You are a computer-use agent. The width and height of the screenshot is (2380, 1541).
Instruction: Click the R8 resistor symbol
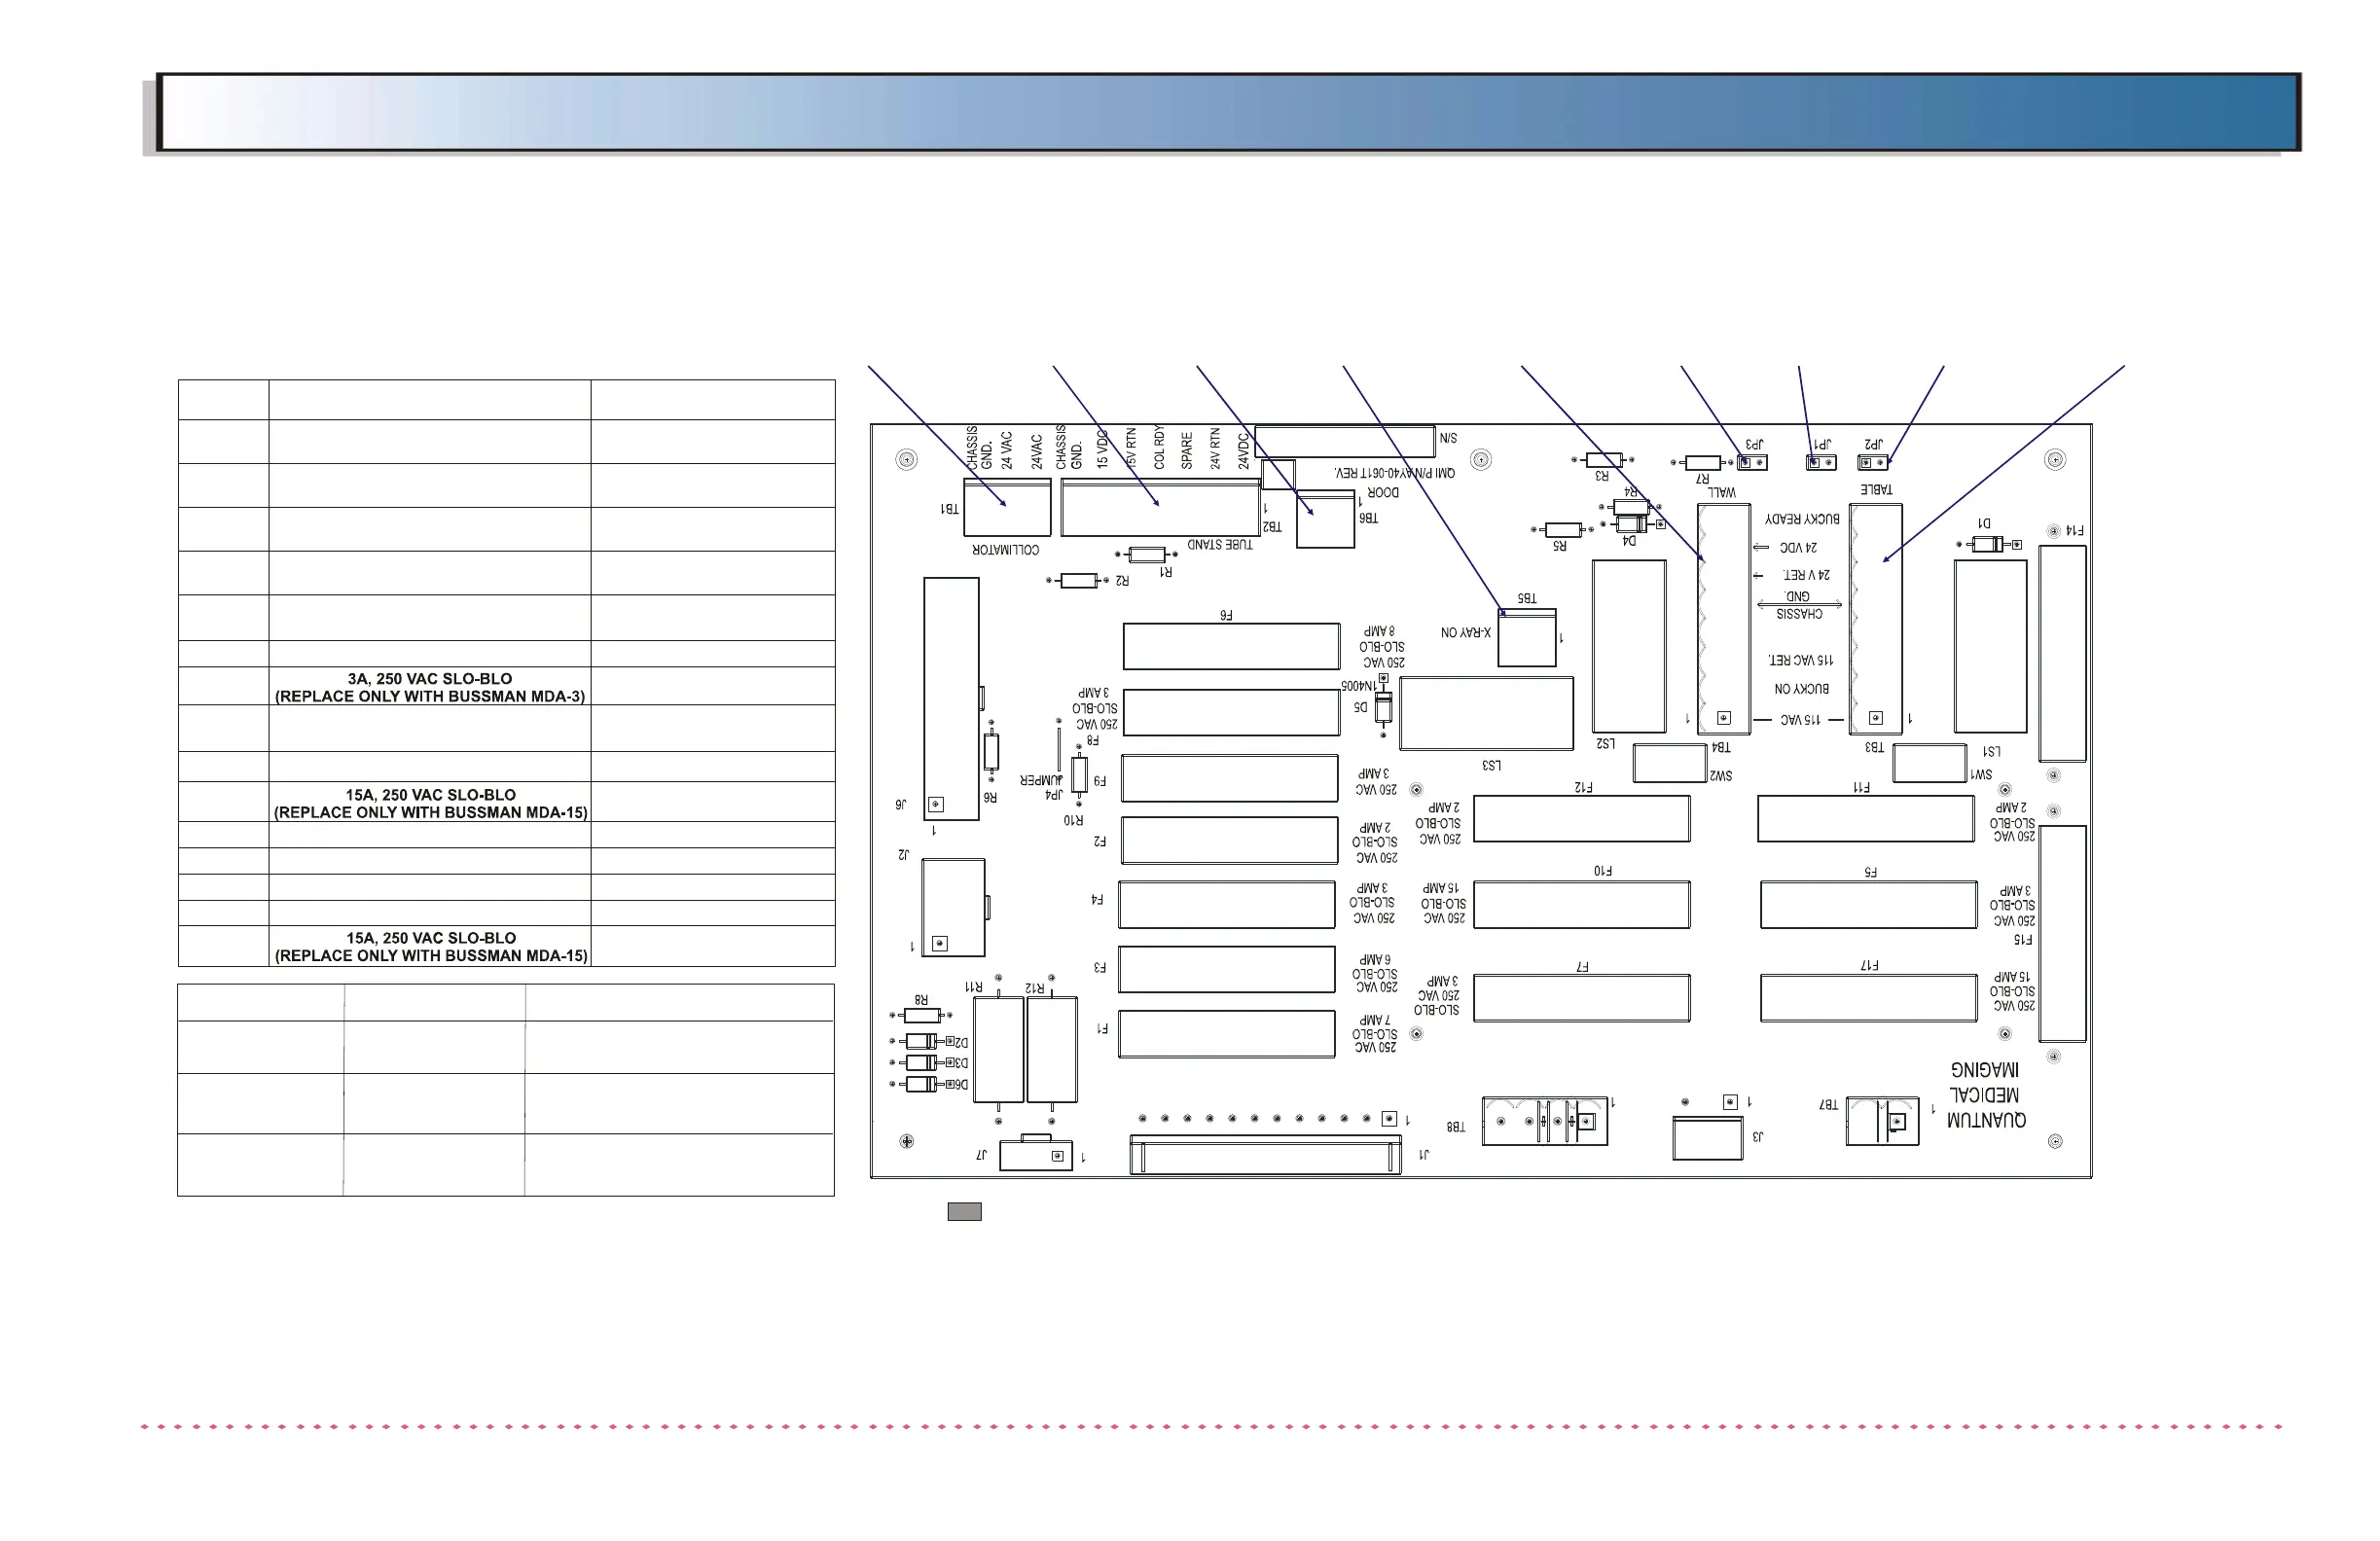(x=921, y=1015)
